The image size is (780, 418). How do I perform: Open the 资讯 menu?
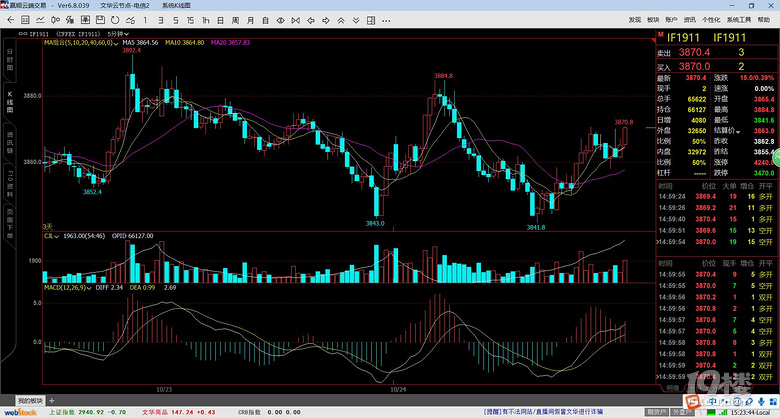689,20
